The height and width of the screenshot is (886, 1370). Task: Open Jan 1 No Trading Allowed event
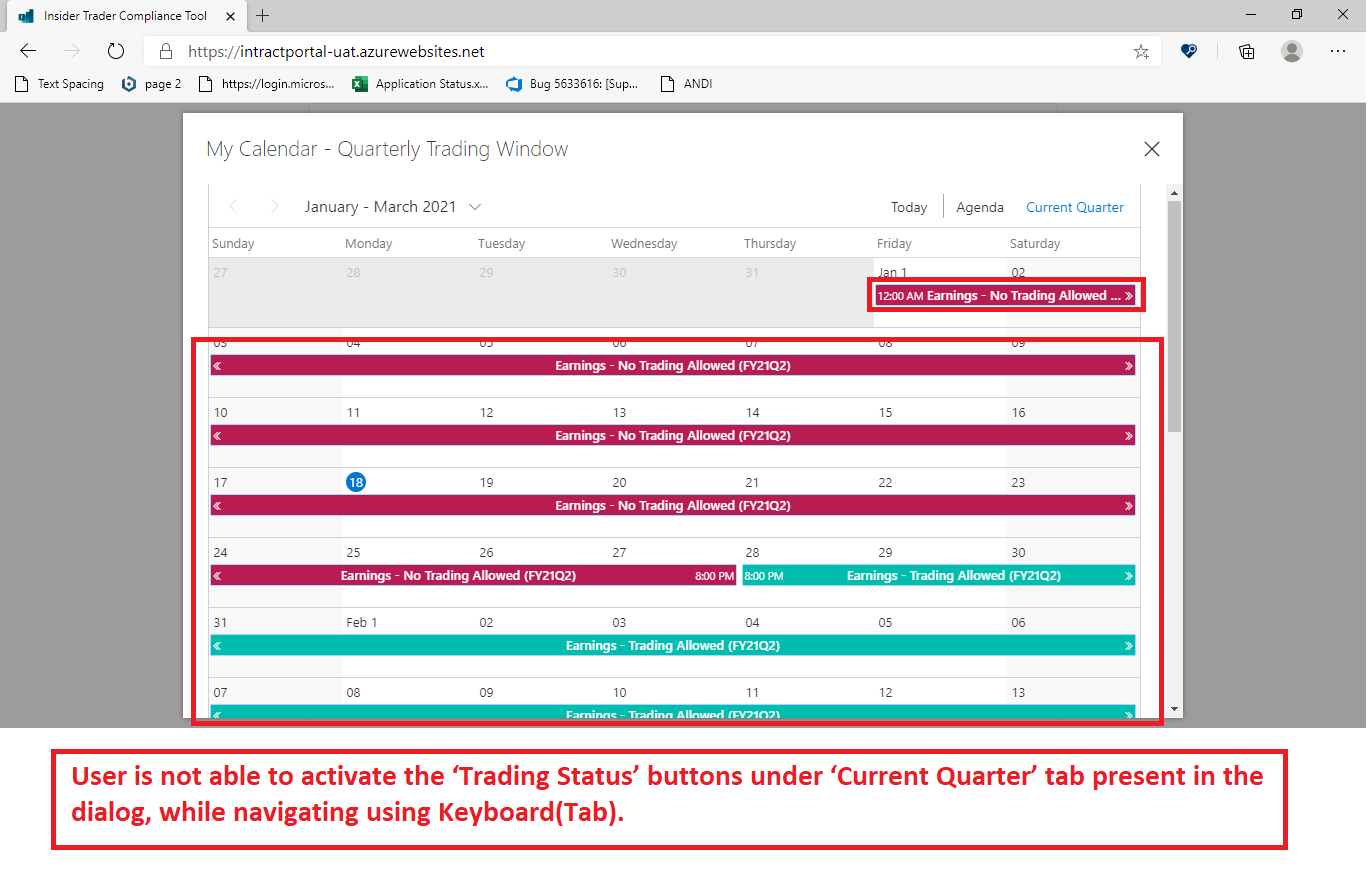pyautogui.click(x=1004, y=296)
